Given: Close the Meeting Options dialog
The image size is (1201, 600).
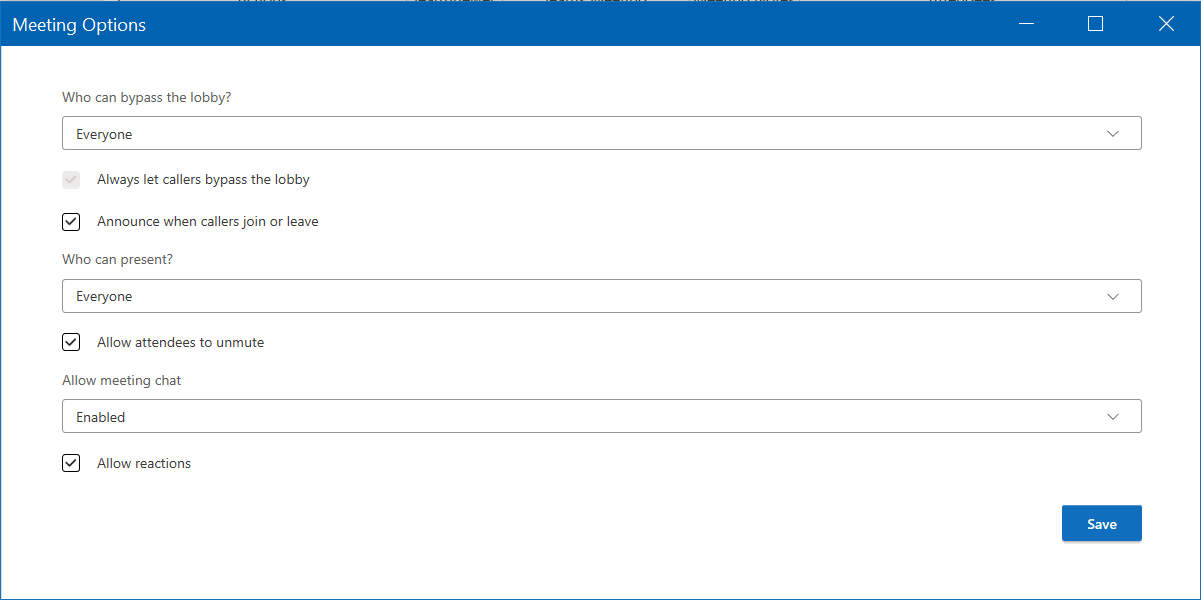Looking at the screenshot, I should pos(1166,23).
